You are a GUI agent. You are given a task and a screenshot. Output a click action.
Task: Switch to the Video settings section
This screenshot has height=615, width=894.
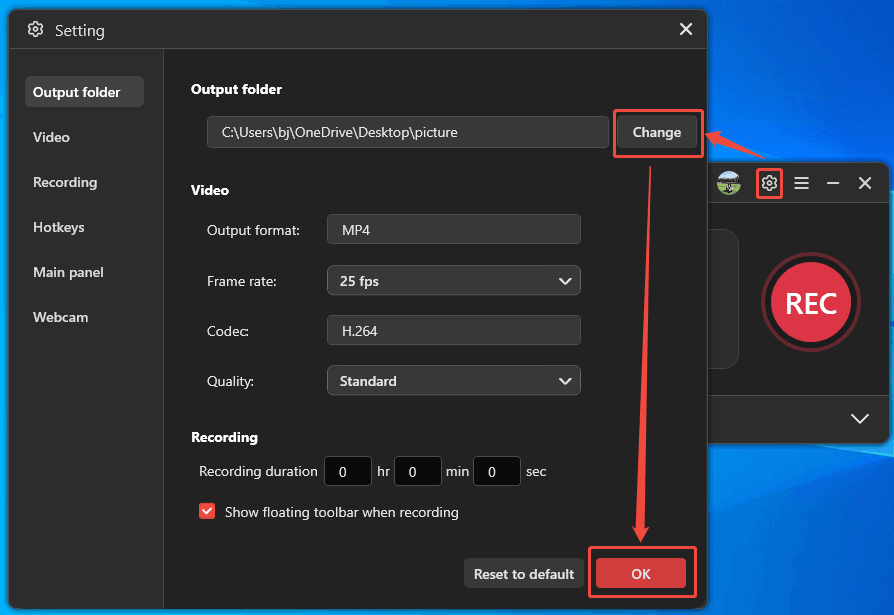51,137
